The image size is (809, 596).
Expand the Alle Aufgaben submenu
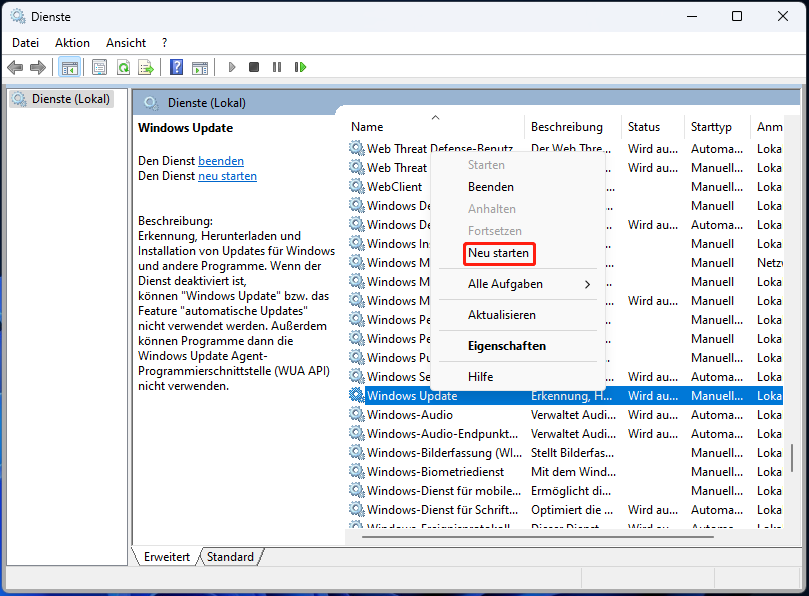(x=517, y=284)
